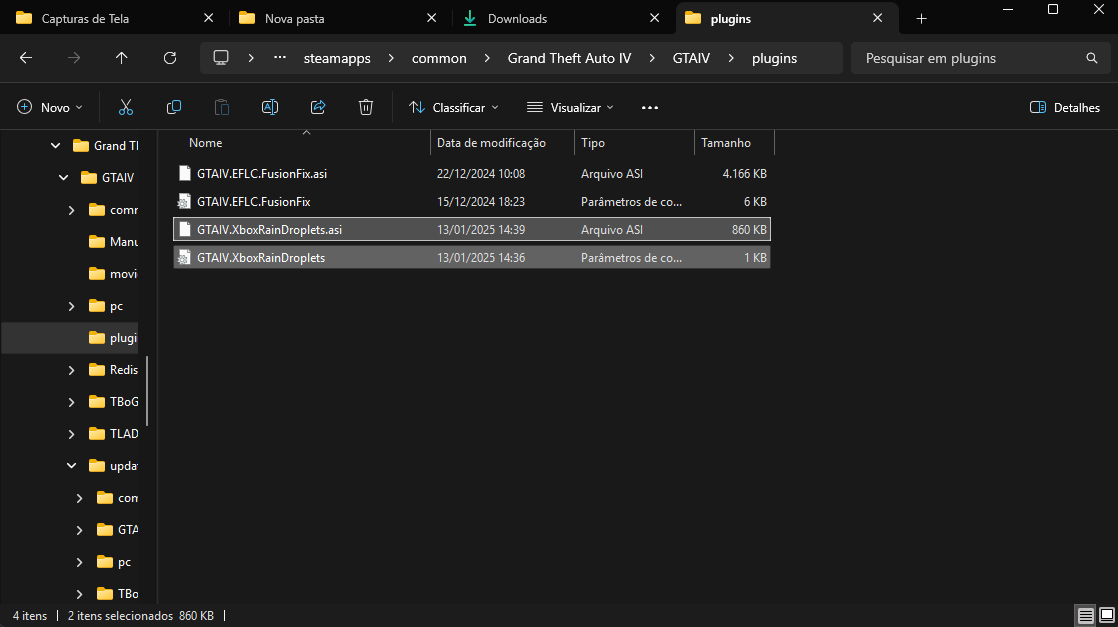Close the Downloads tab
1118x627 pixels.
point(655,18)
